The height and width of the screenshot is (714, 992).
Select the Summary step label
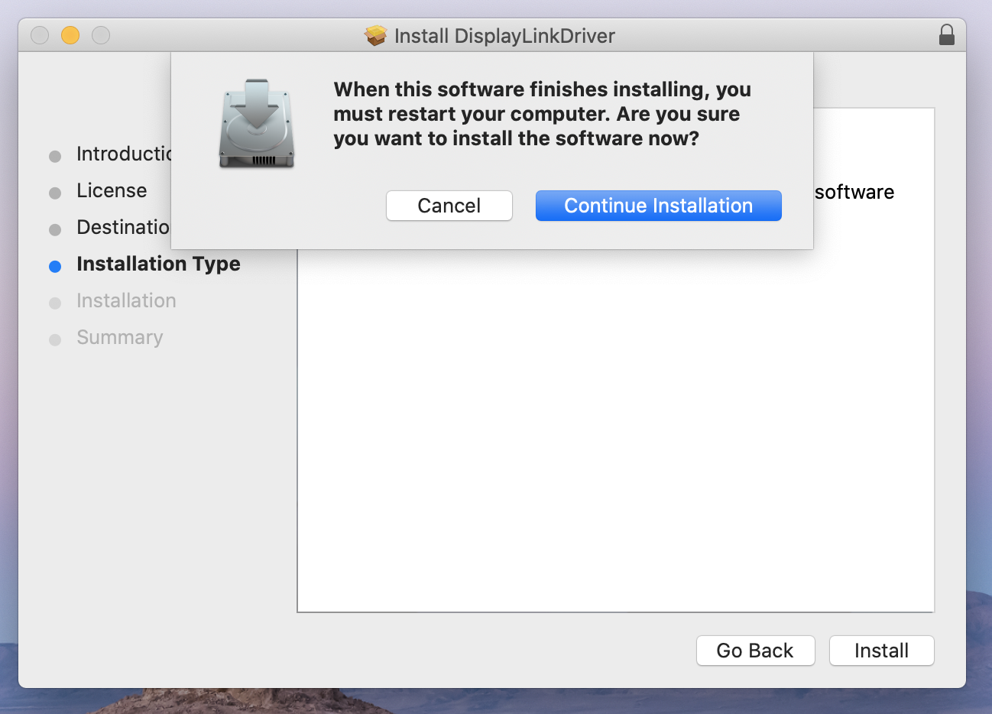point(120,337)
